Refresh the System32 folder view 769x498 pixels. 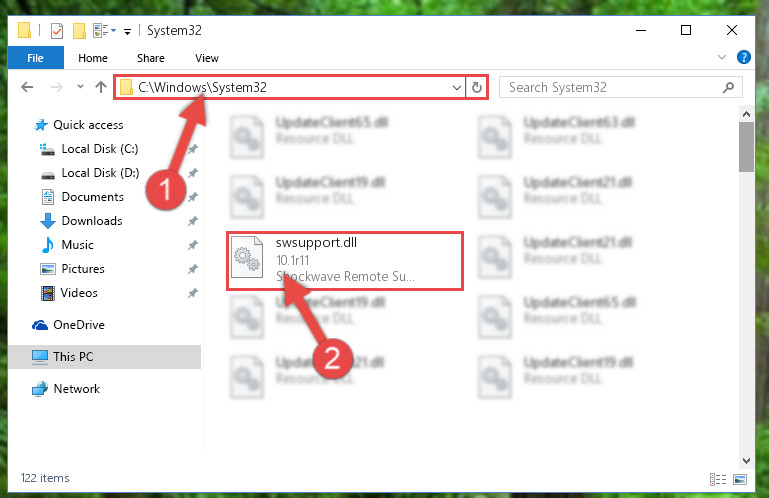coord(477,87)
